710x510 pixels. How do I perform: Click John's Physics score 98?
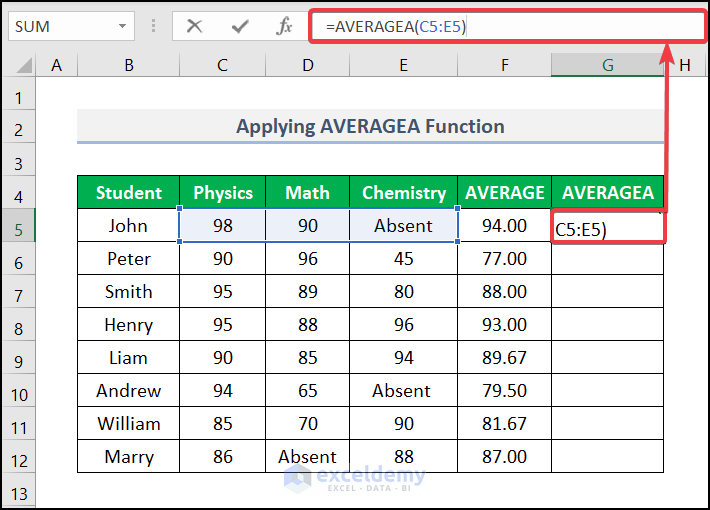(x=222, y=225)
